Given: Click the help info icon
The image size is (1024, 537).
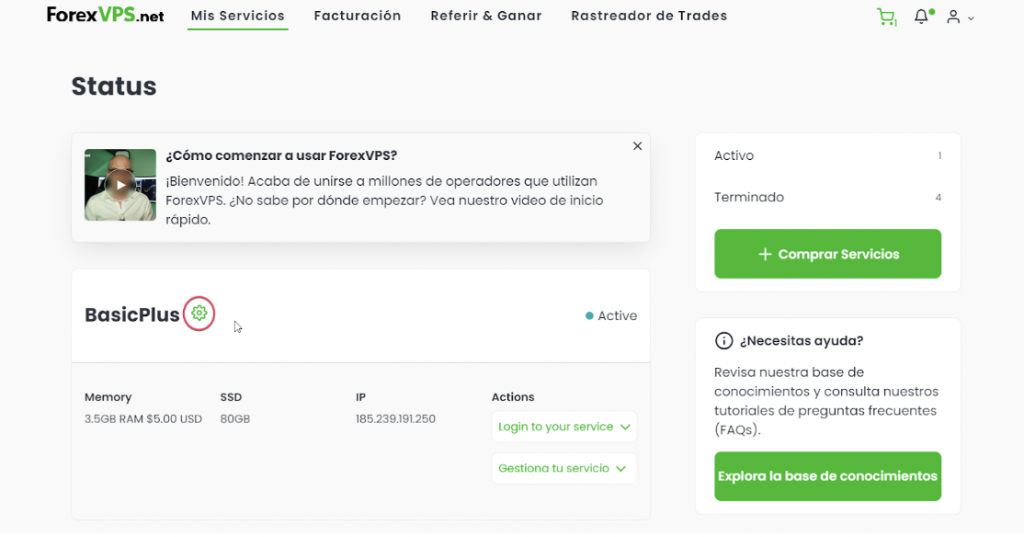Looking at the screenshot, I should (724, 341).
